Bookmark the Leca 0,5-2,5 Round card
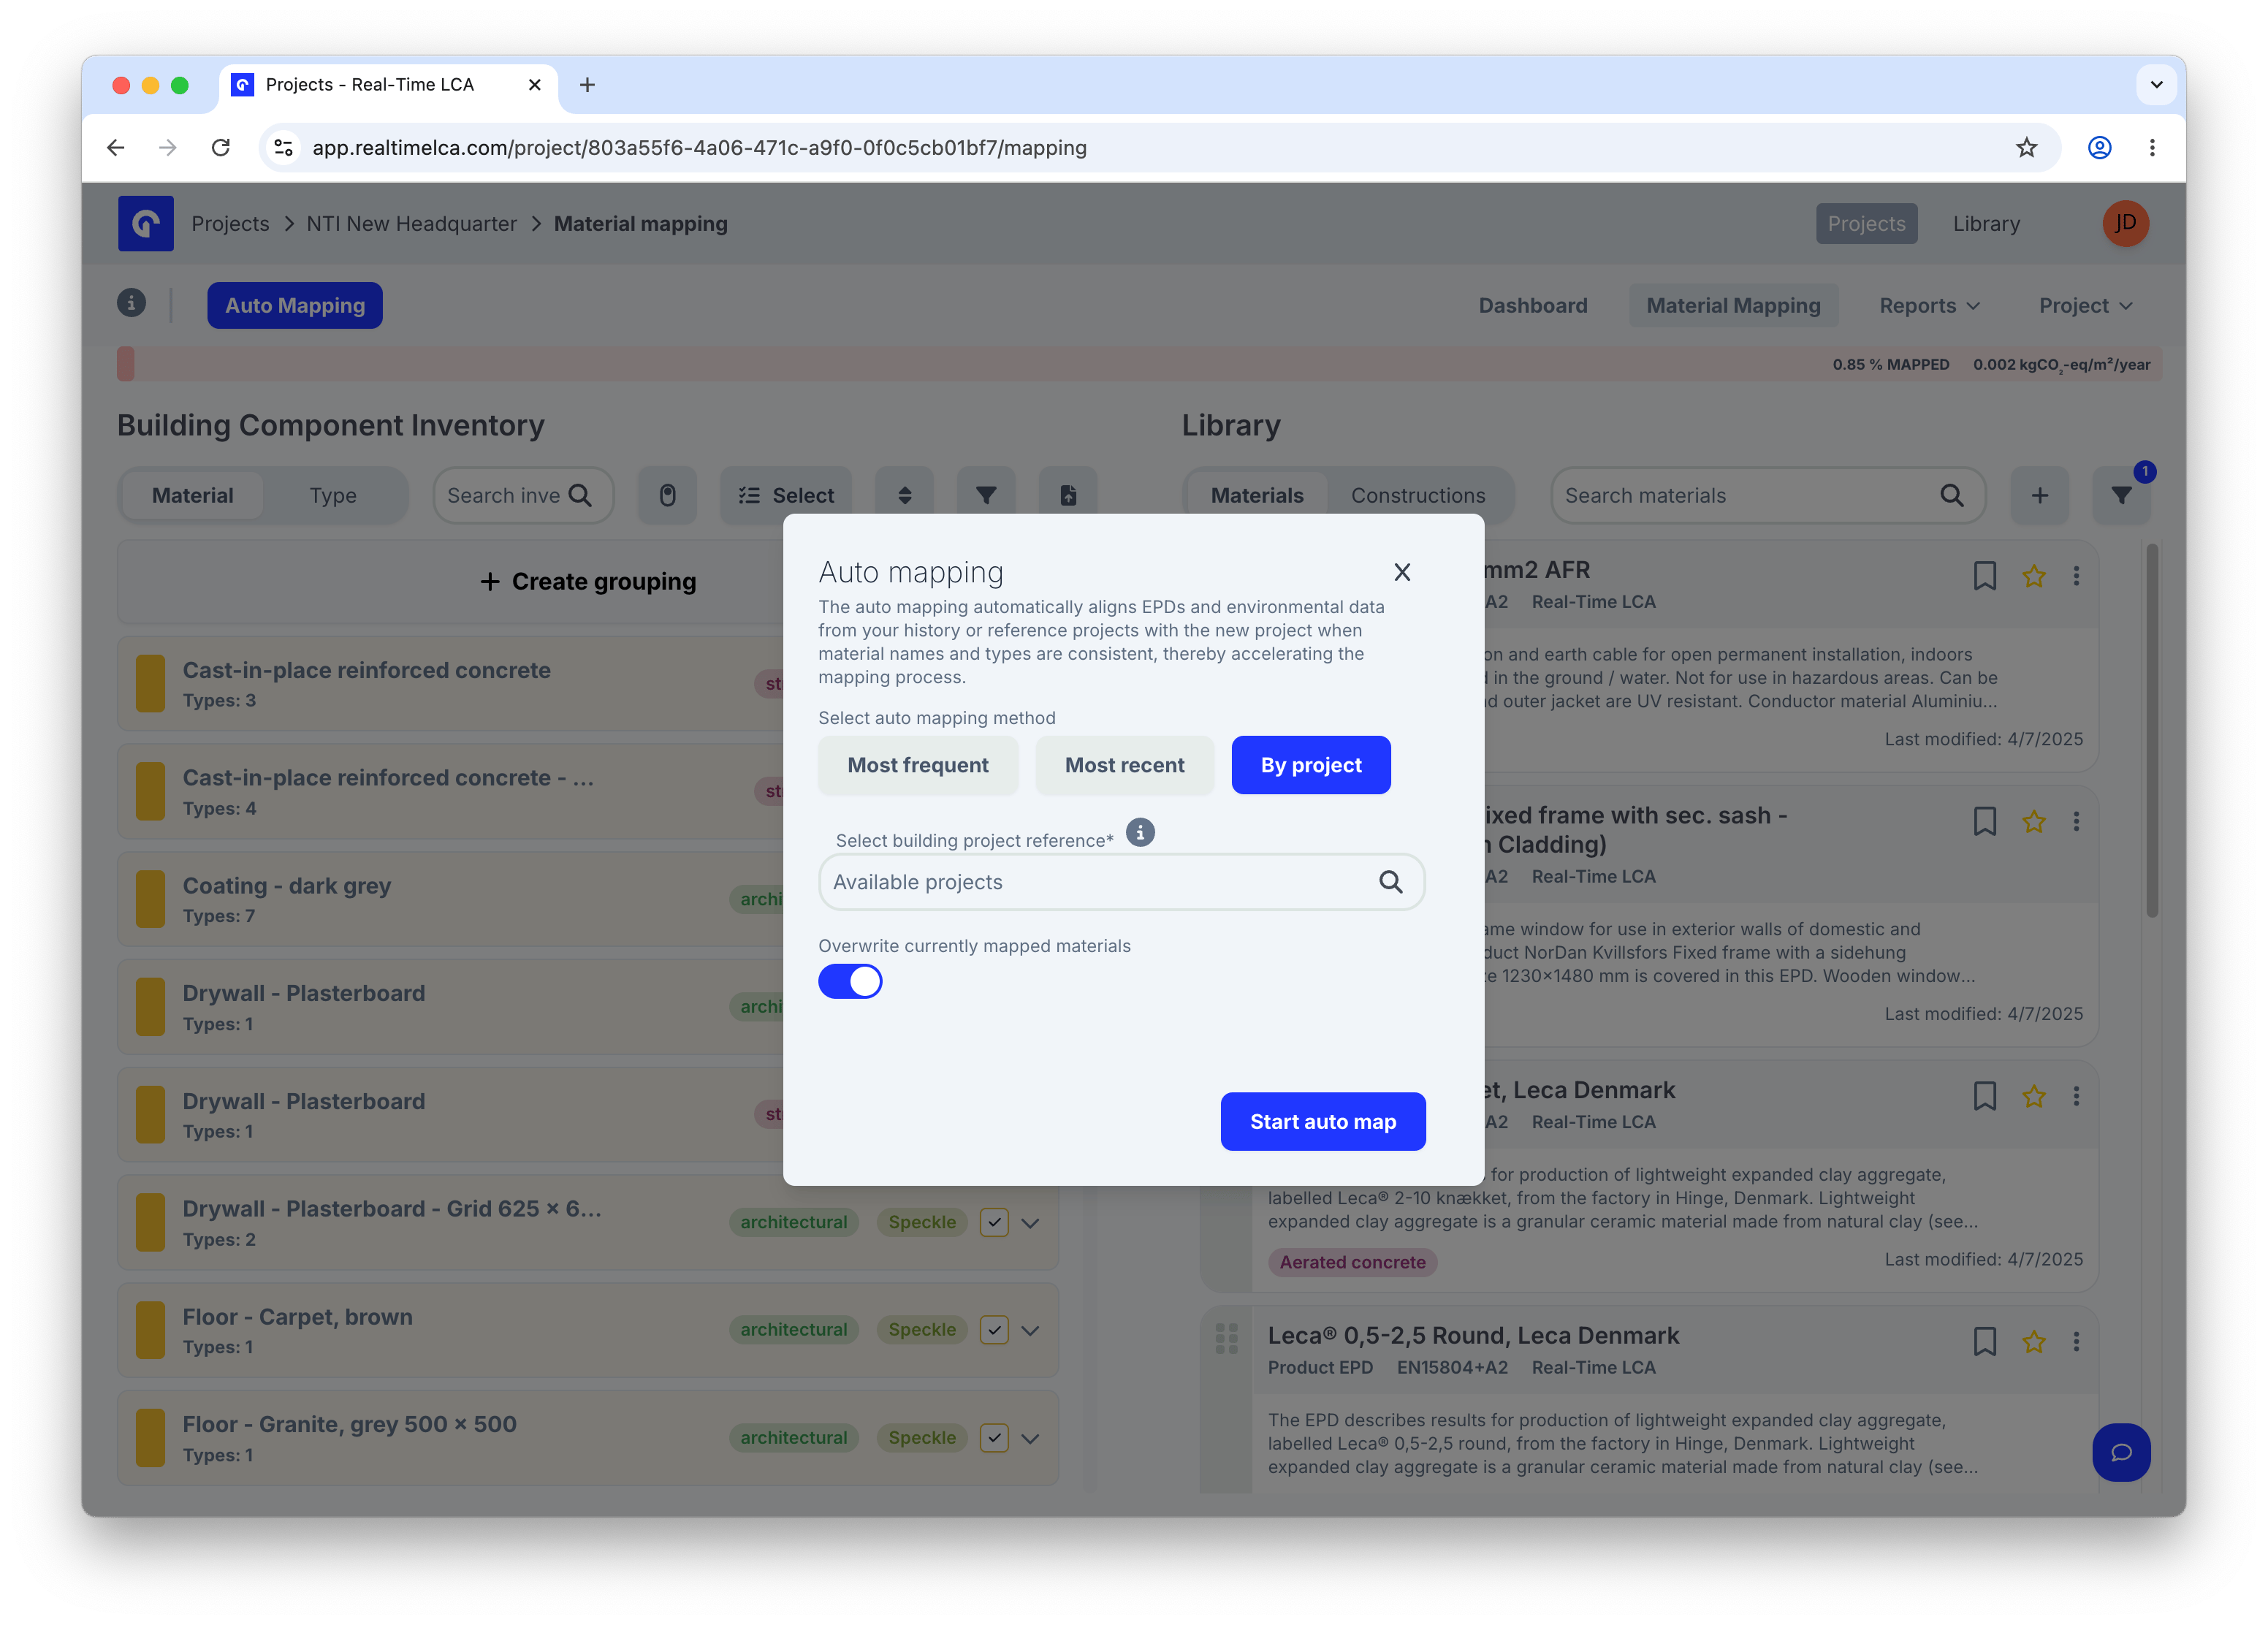The width and height of the screenshot is (2268, 1625). (1984, 1342)
